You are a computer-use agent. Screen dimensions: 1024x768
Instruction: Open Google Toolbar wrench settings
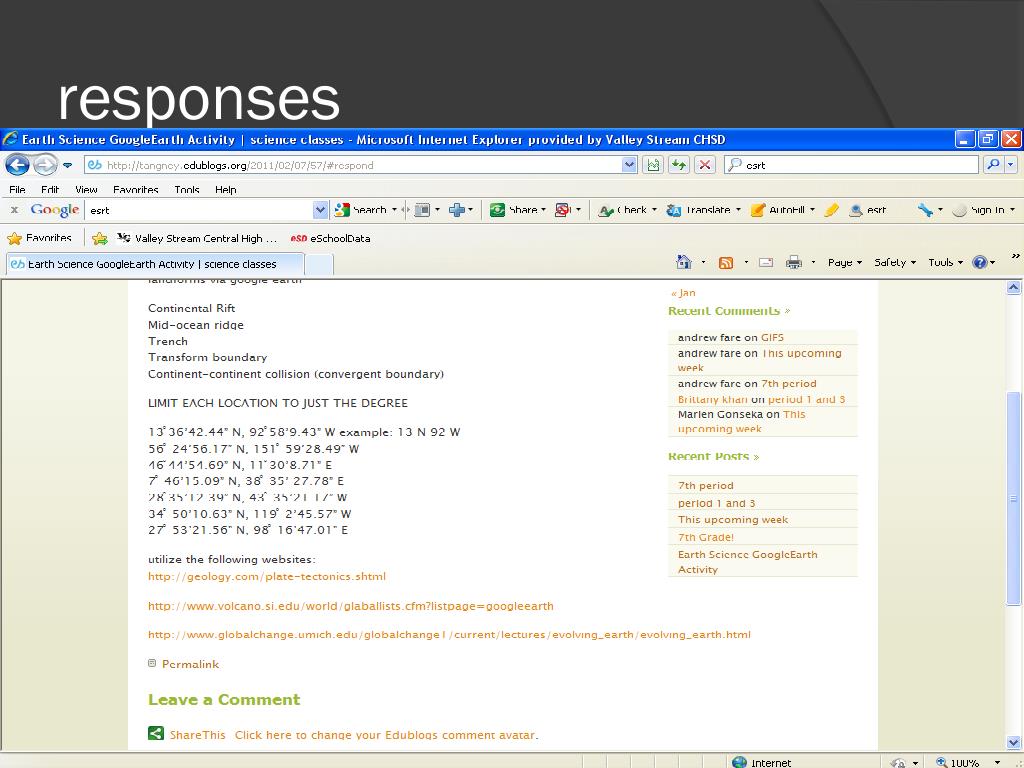coord(925,210)
